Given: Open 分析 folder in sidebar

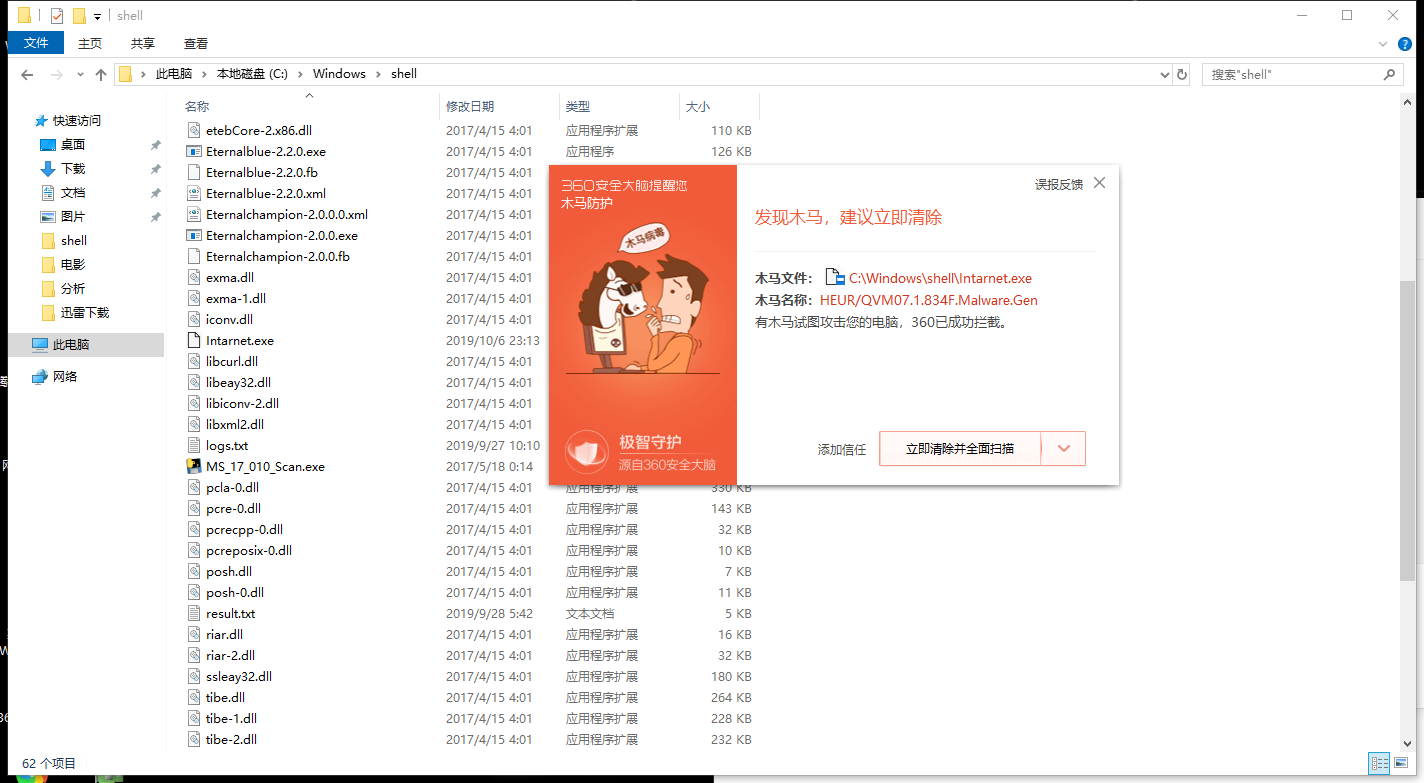Looking at the screenshot, I should 73,288.
